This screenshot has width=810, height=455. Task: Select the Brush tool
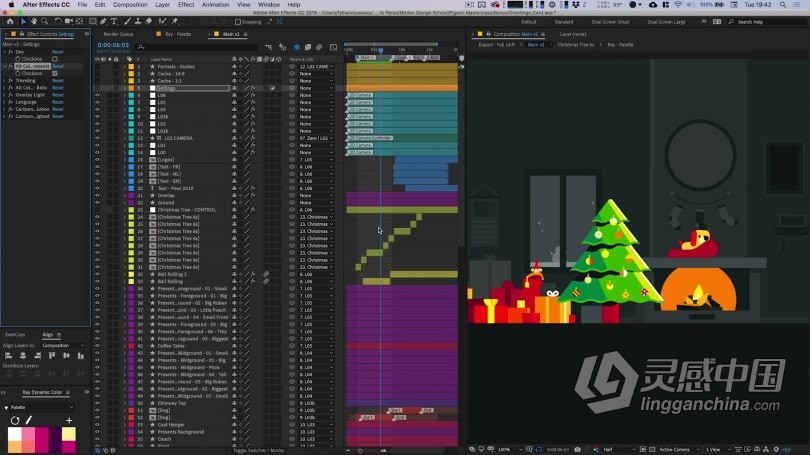pos(127,22)
